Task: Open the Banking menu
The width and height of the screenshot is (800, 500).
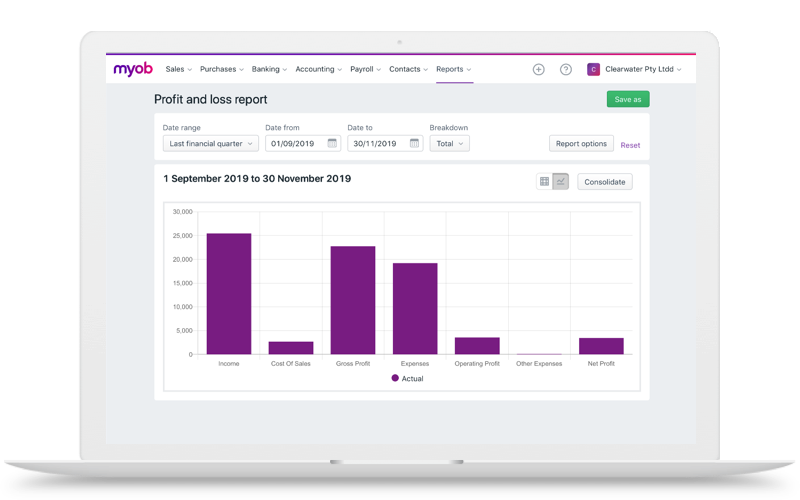Action: pos(269,69)
